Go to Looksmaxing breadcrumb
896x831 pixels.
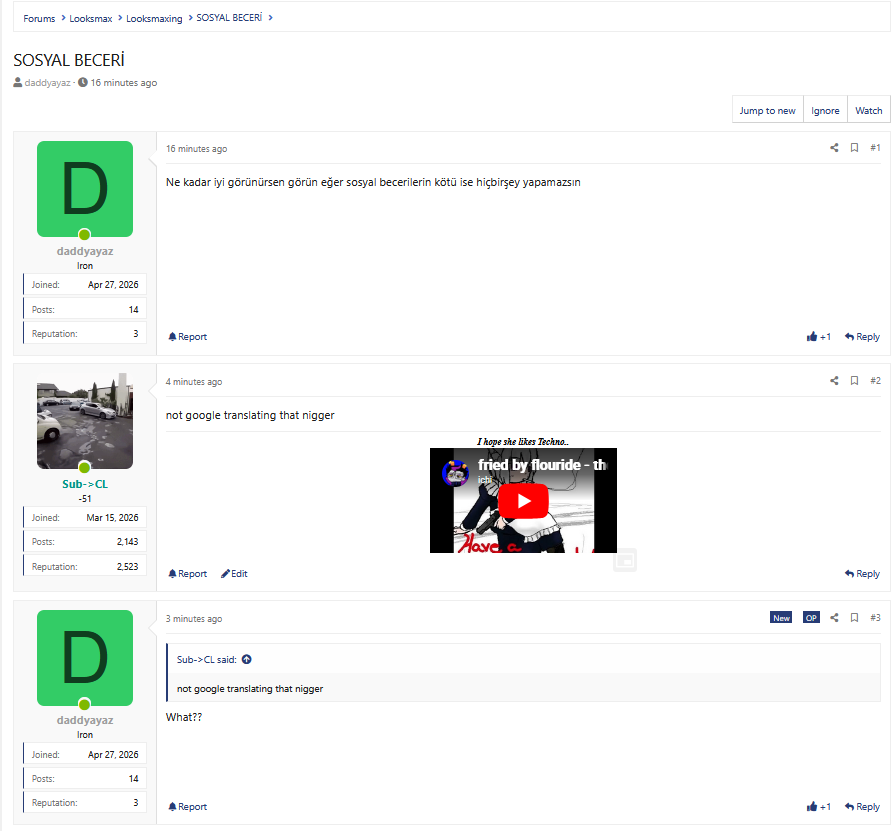154,18
